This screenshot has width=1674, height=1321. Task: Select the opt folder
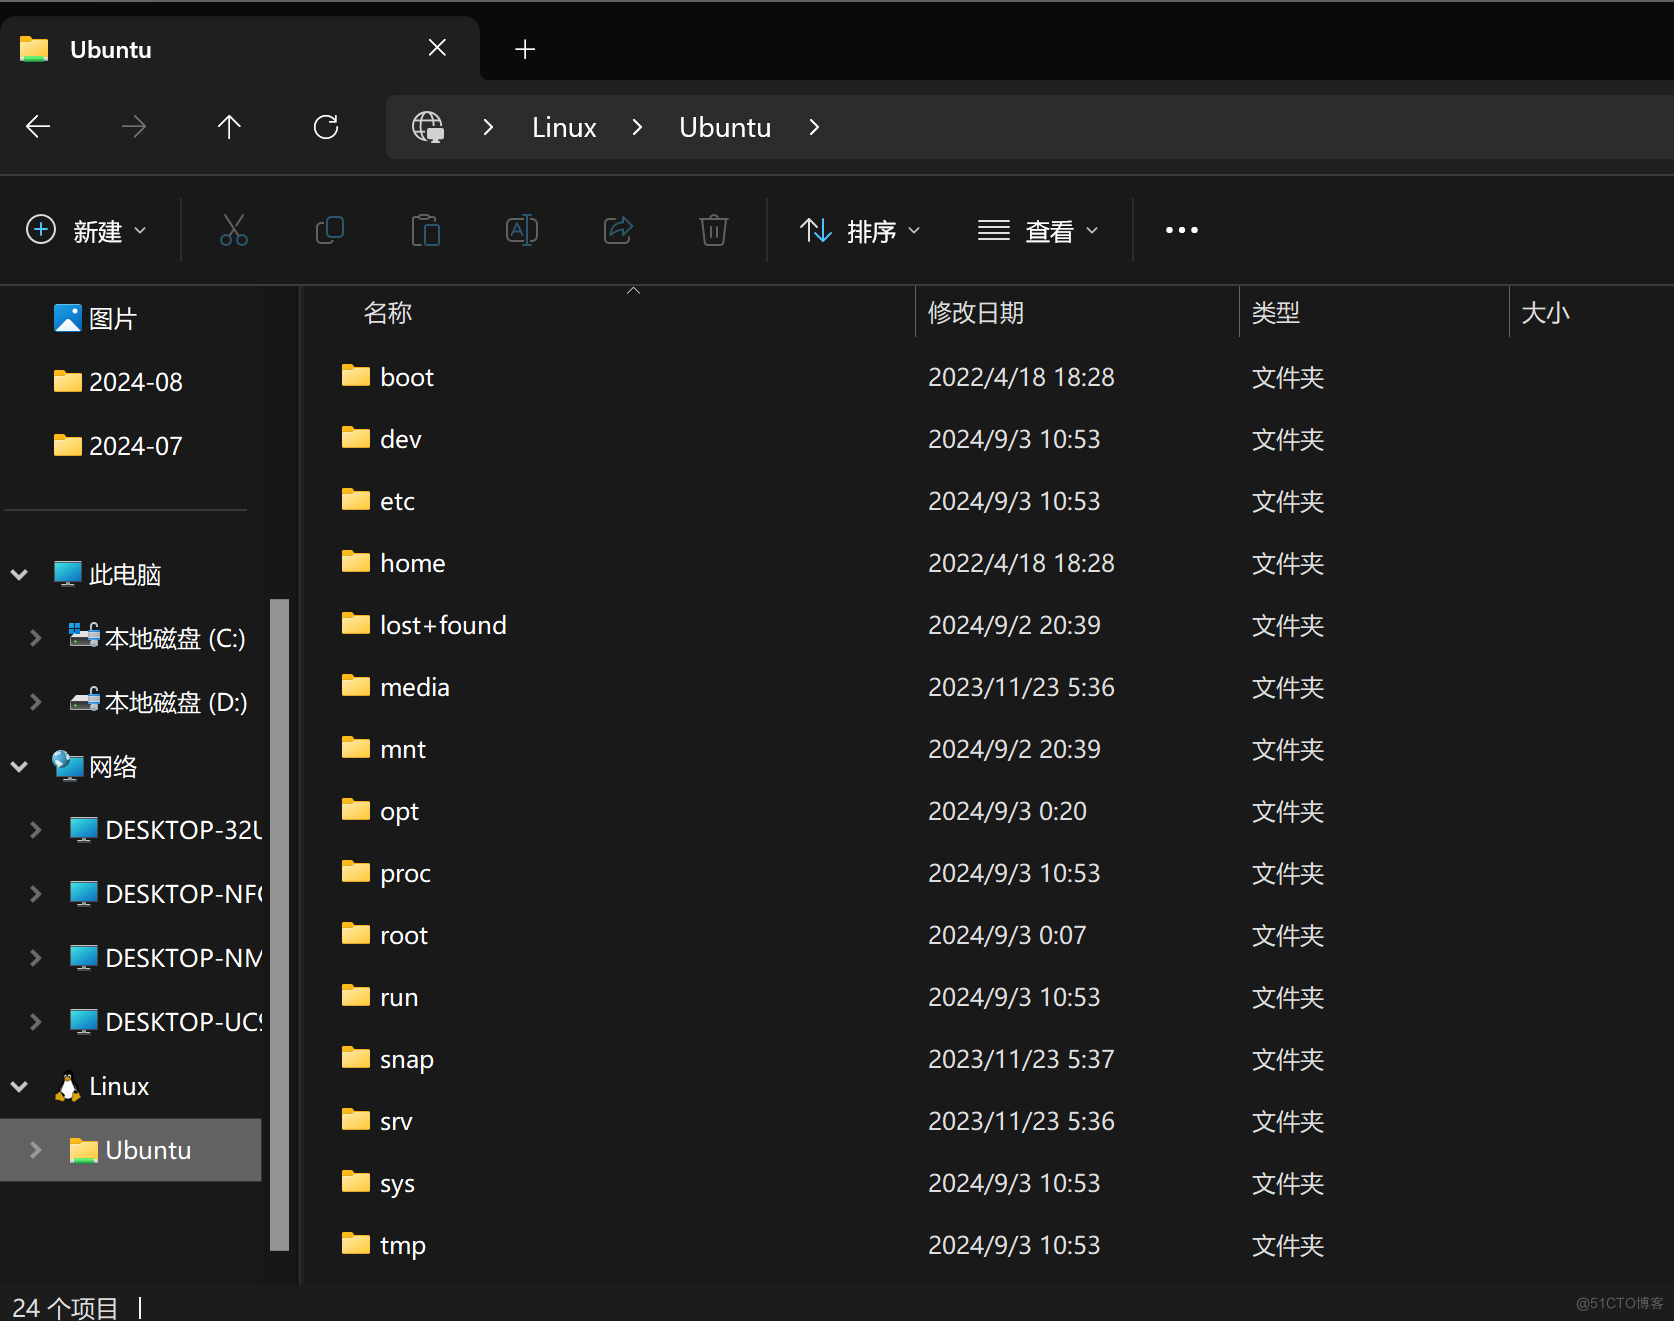[x=380, y=811]
